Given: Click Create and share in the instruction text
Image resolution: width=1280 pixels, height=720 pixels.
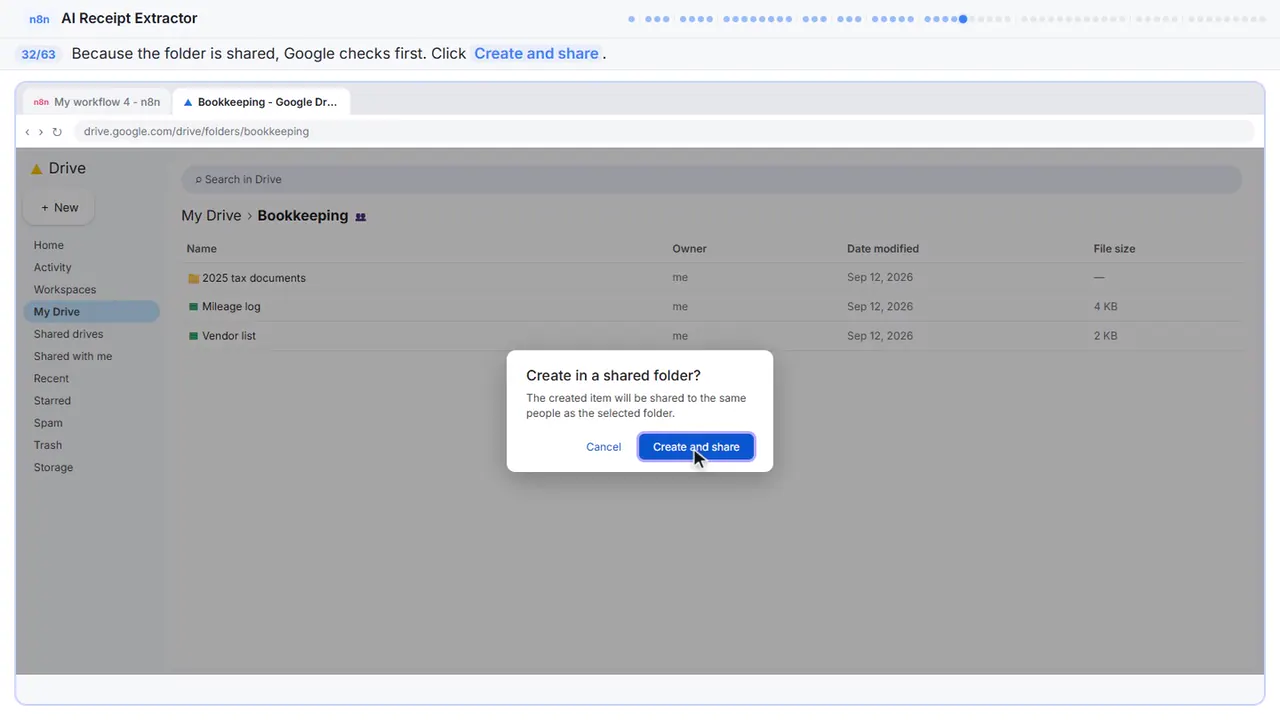Looking at the screenshot, I should point(536,54).
